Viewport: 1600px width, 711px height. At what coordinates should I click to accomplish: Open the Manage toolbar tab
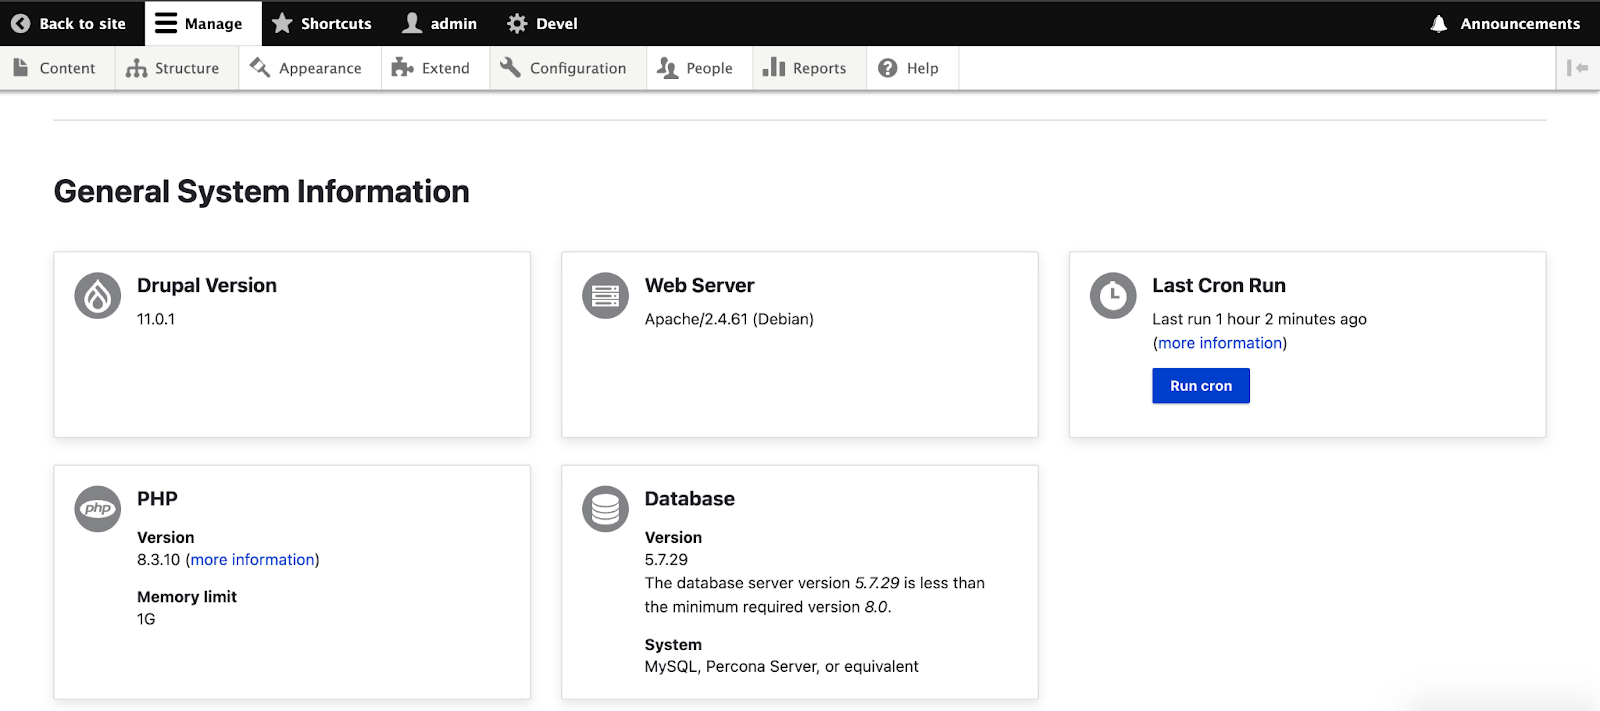tap(203, 23)
